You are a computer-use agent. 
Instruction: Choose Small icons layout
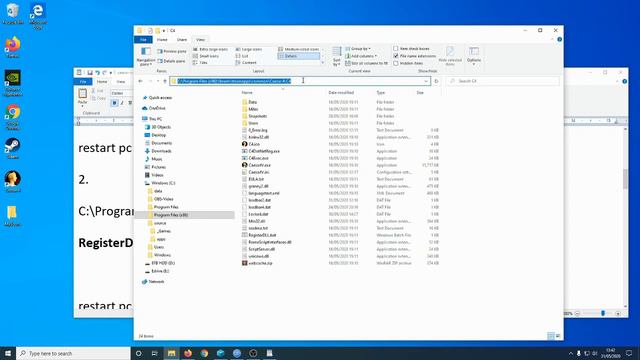pos(206,56)
